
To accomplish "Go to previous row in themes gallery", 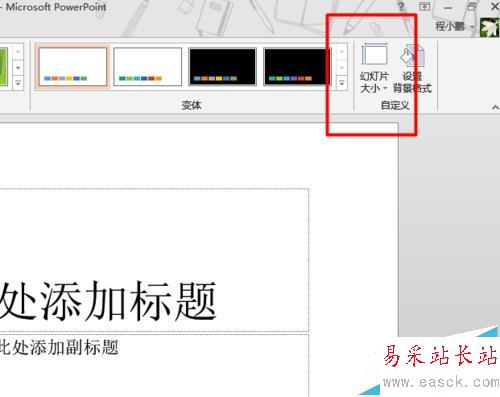I will (x=18, y=52).
